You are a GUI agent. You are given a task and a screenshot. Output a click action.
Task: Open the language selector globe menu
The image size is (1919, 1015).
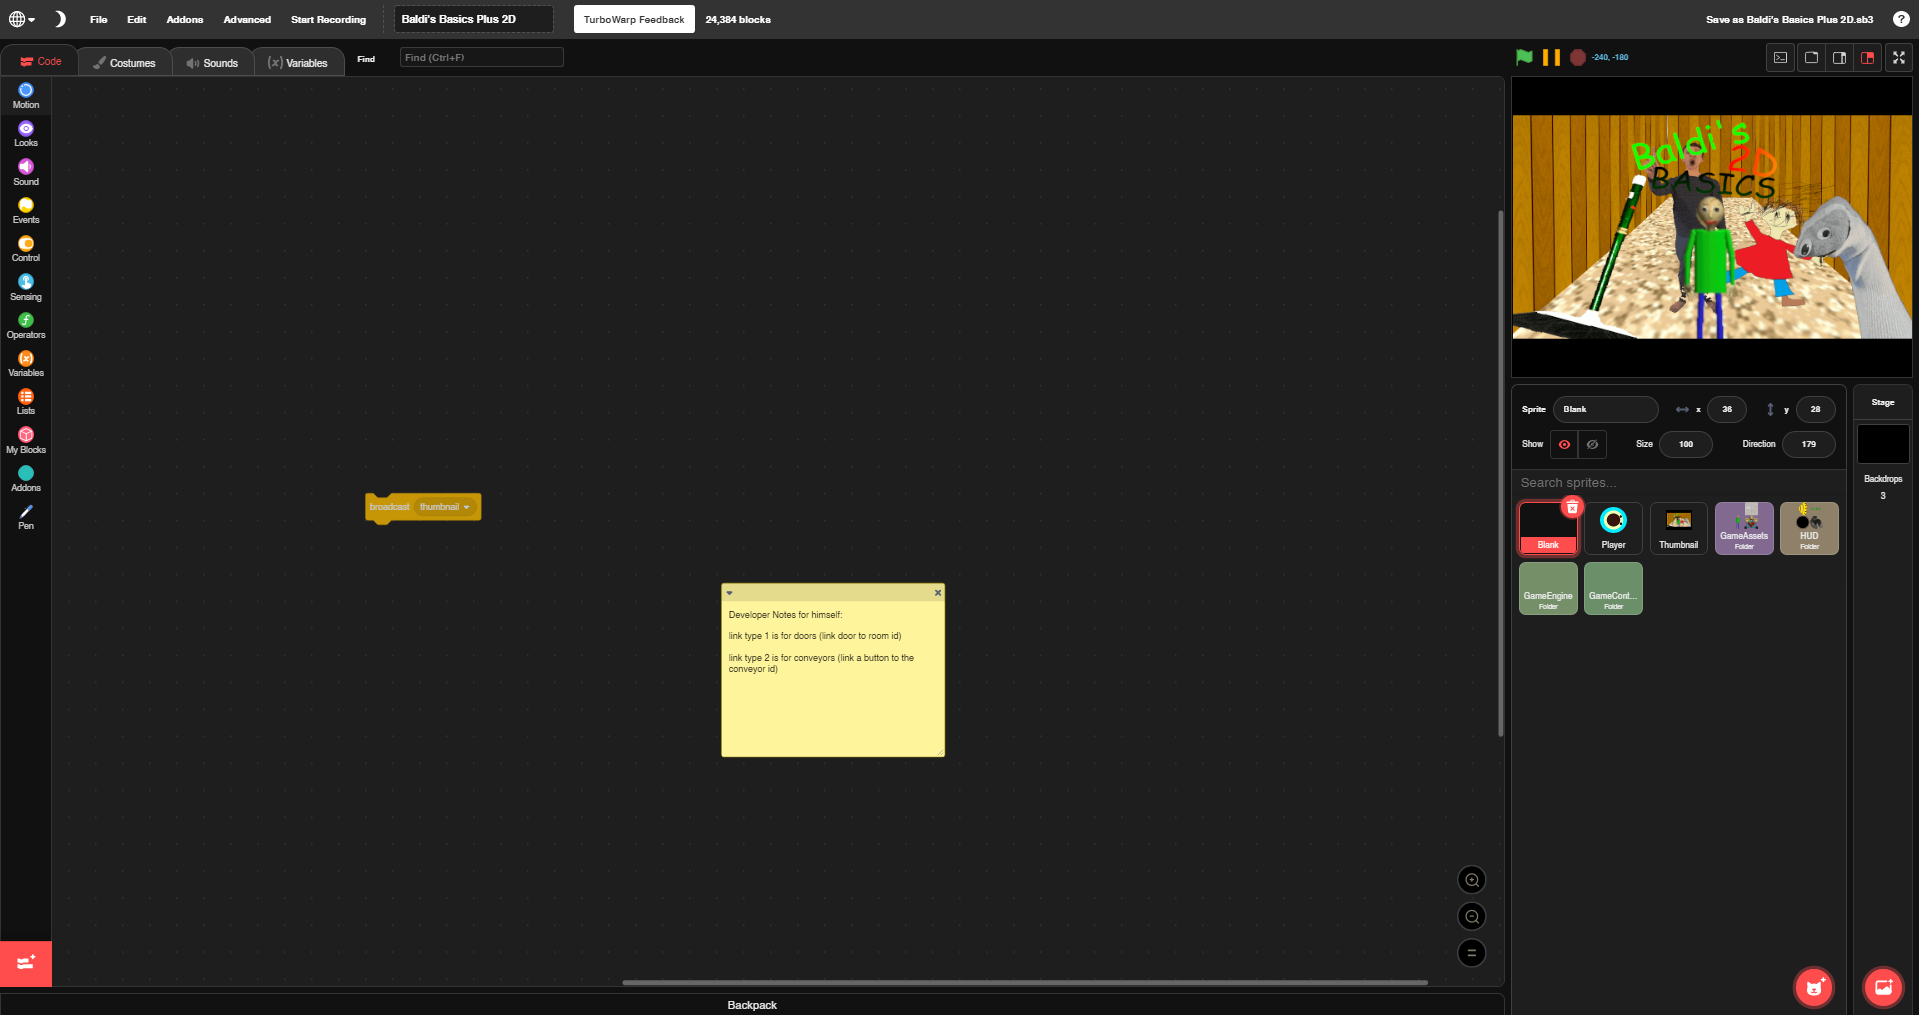tap(20, 18)
